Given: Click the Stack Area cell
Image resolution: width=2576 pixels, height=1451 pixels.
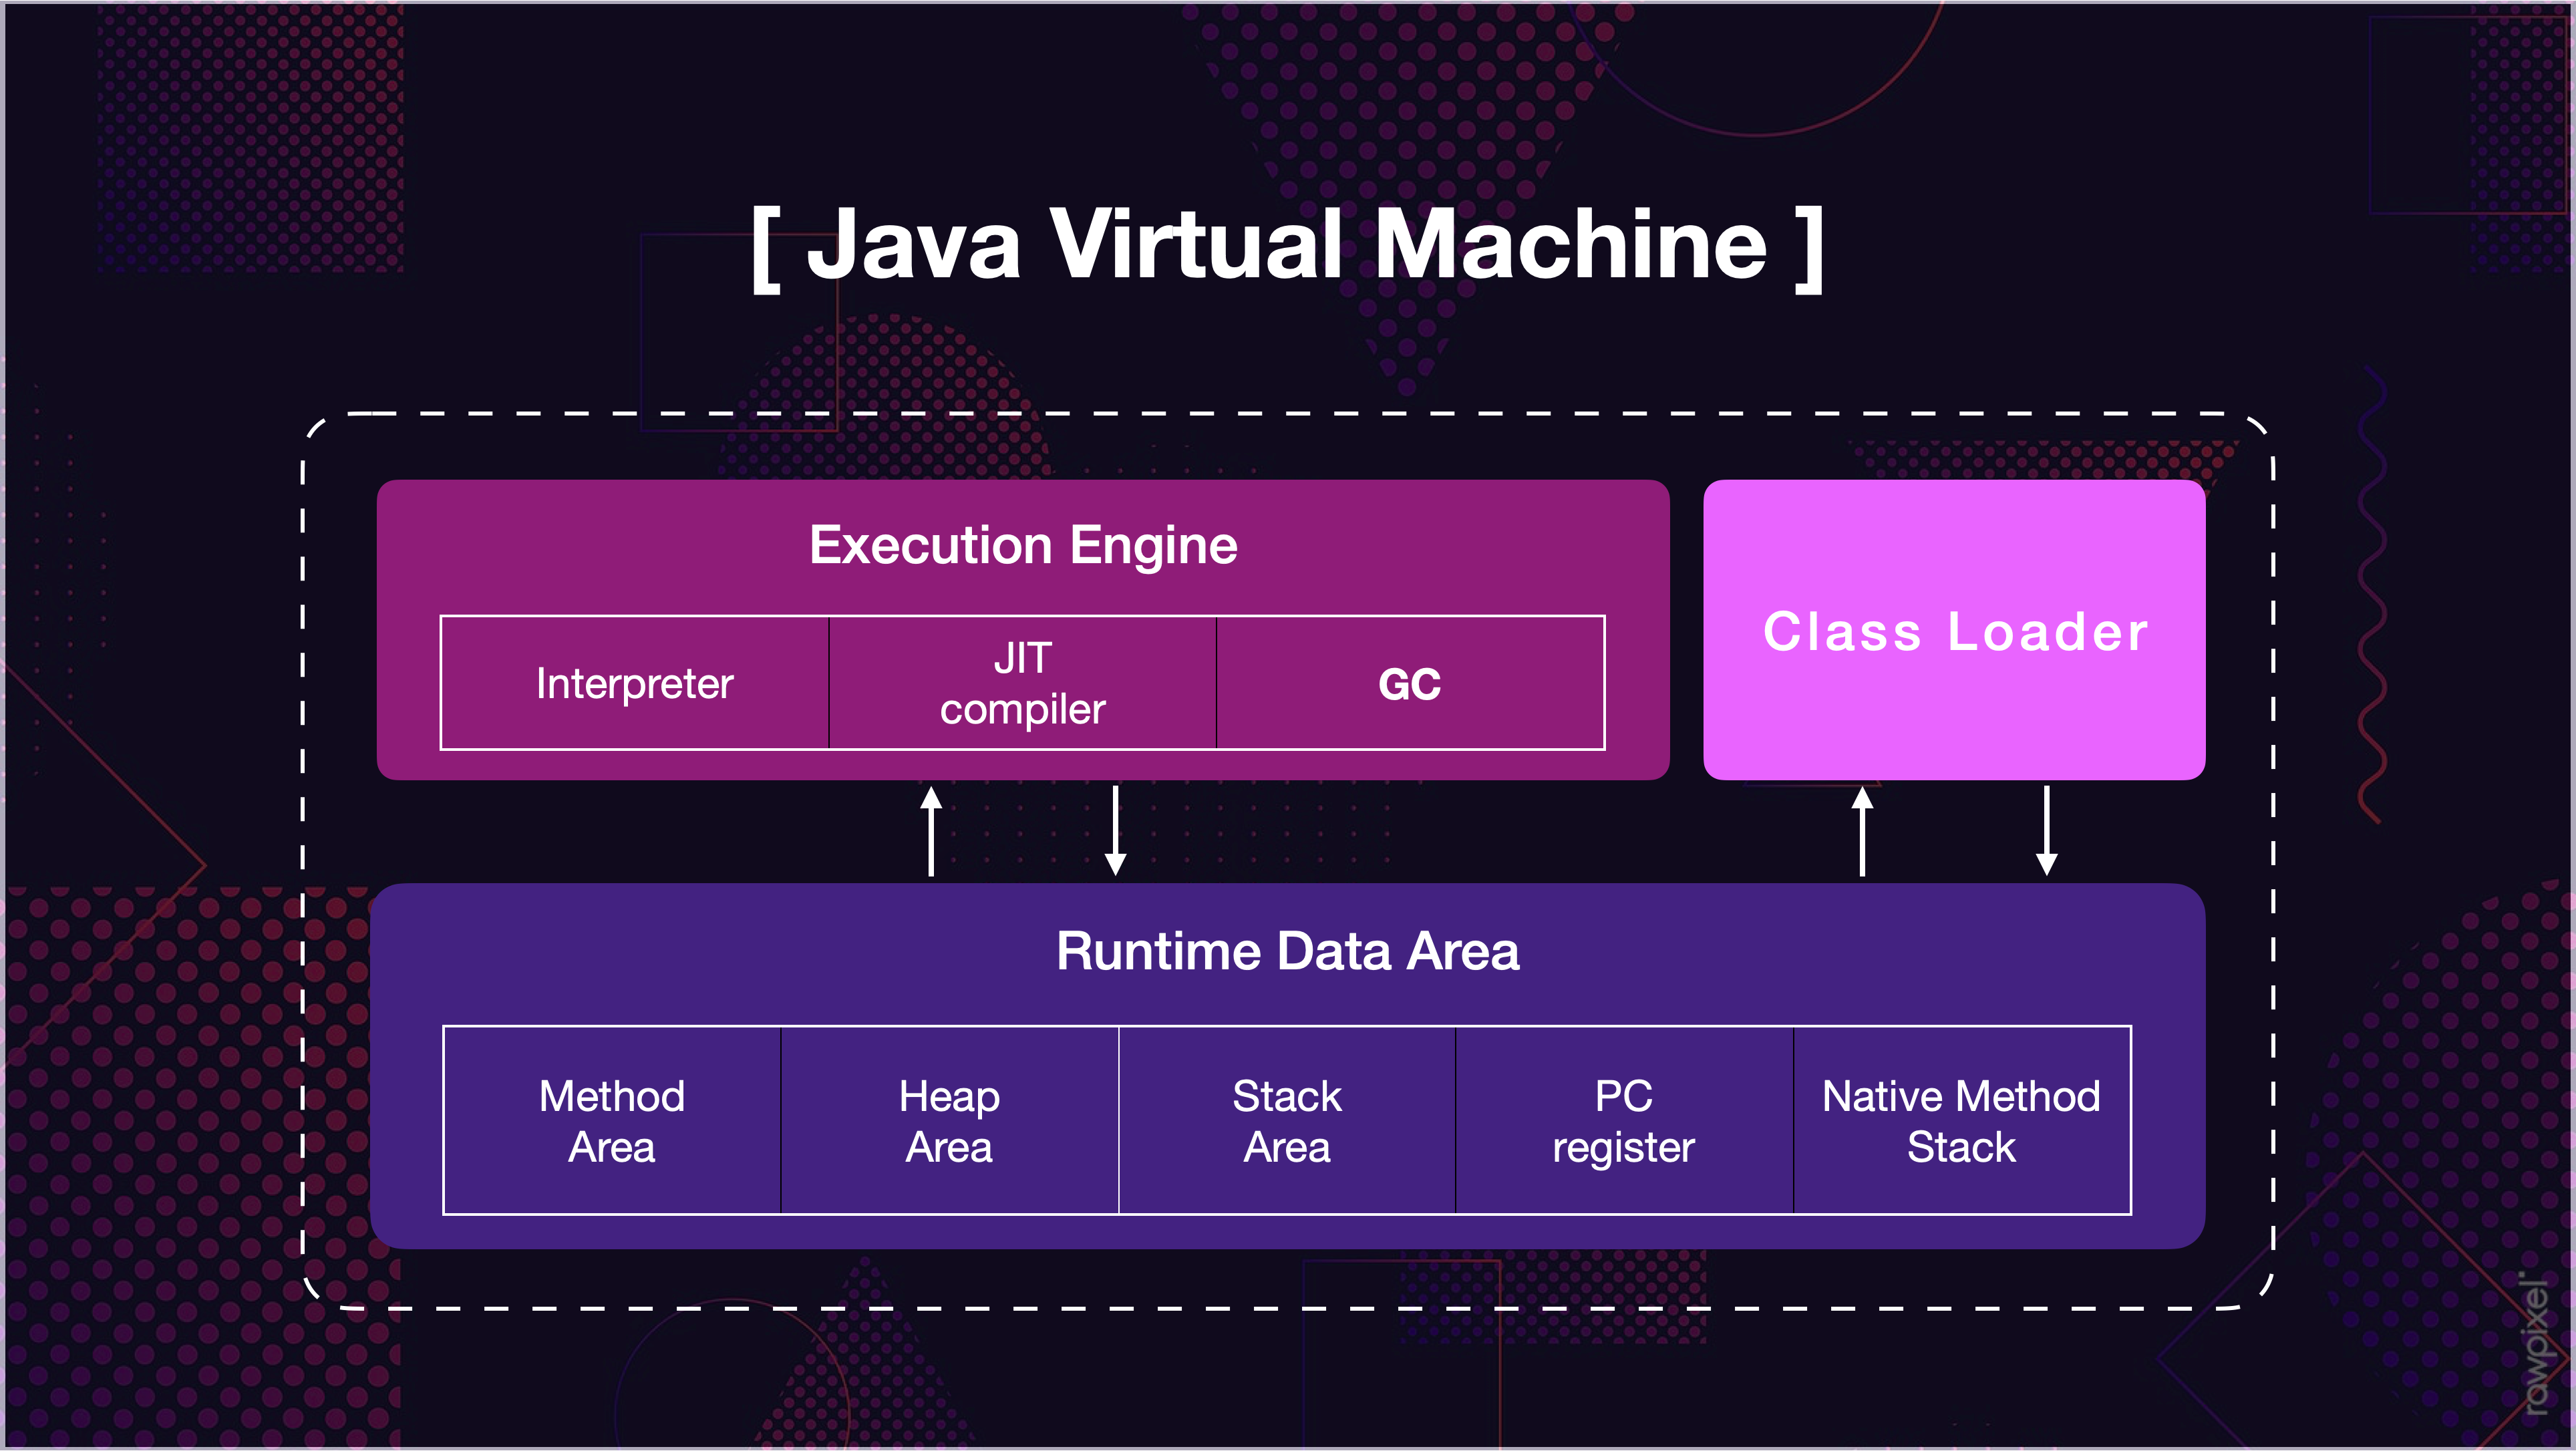Looking at the screenshot, I should click(1287, 1120).
